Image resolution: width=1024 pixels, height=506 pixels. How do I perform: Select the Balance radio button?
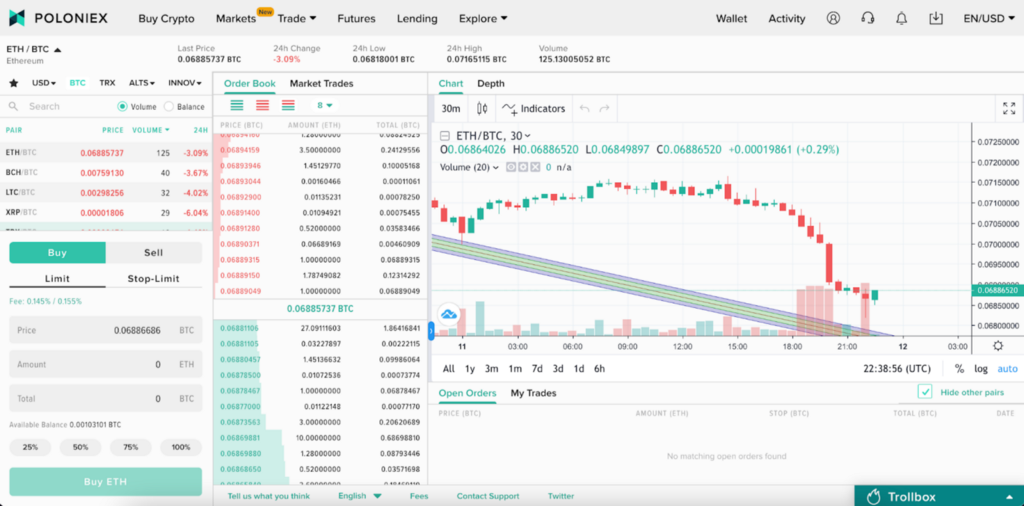168,106
